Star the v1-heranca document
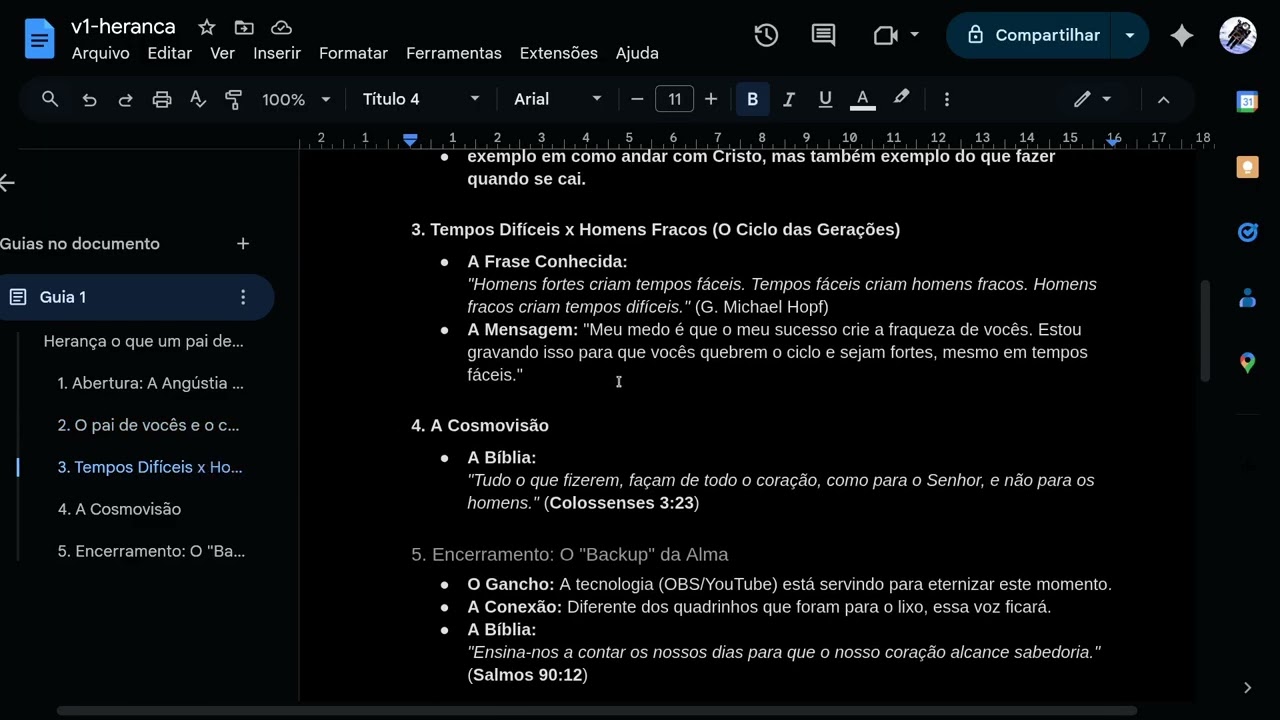1280x720 pixels. [x=206, y=27]
